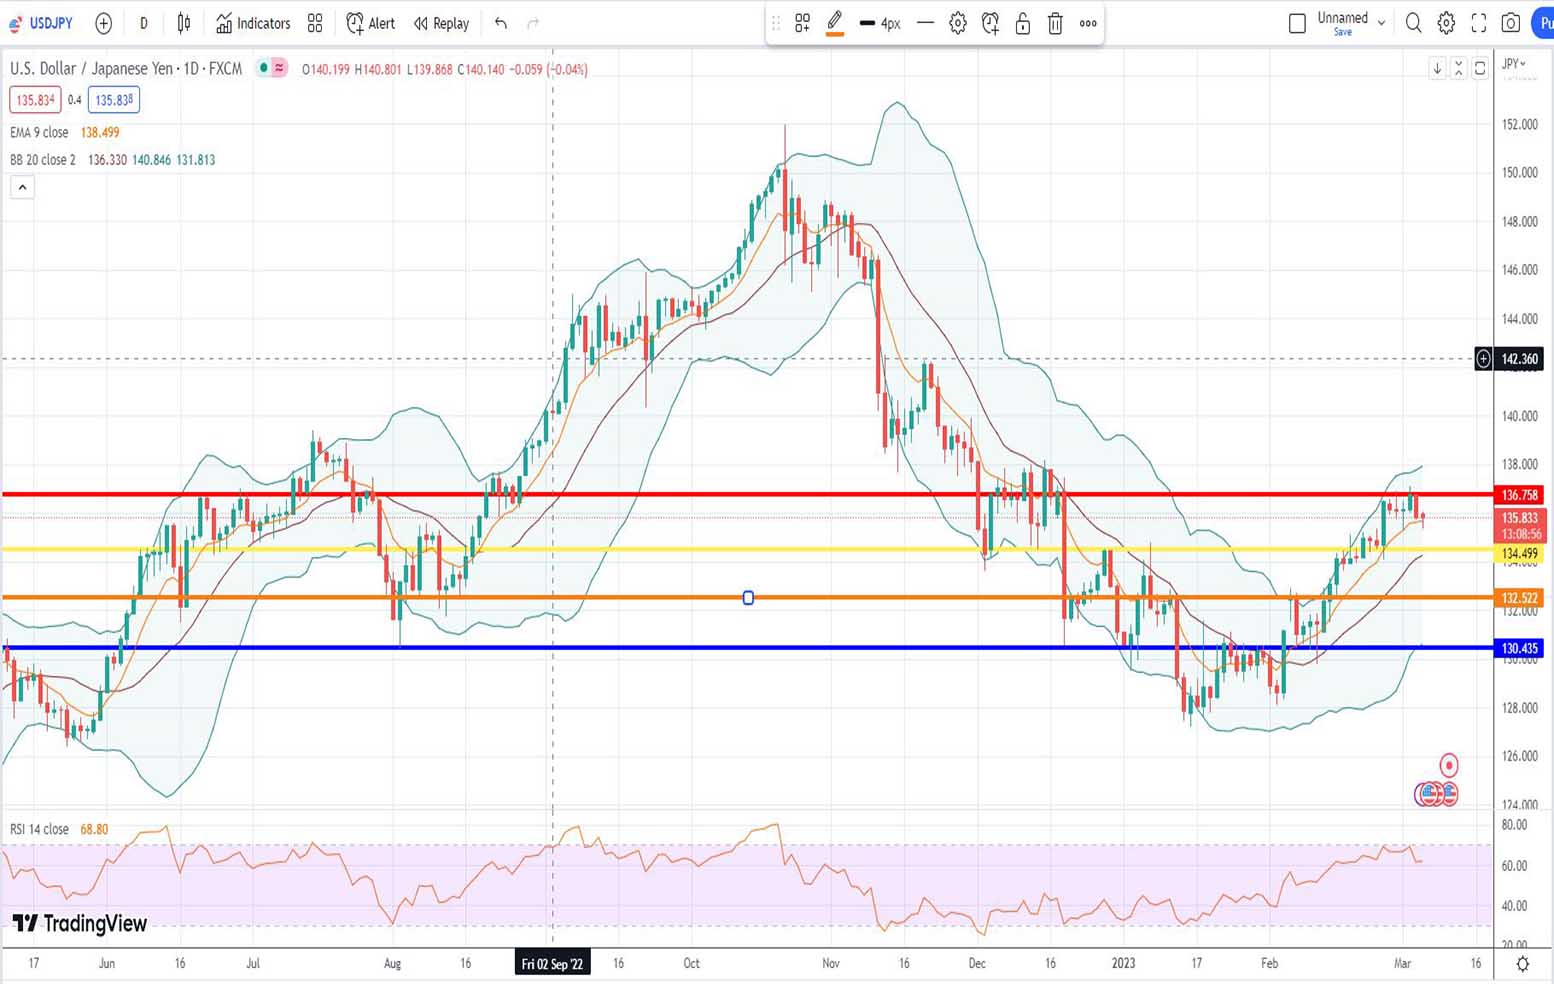Toggle the select layout checkbox square
Image resolution: width=1554 pixels, height=984 pixels.
(1297, 23)
